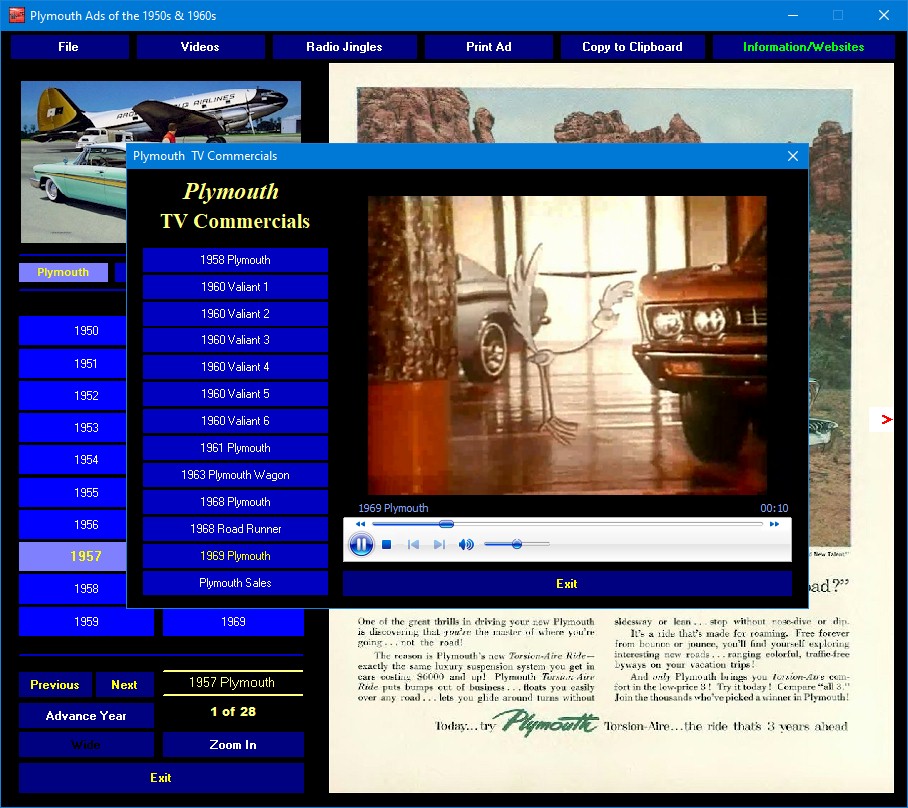
Task: Select year 1953
Action: (x=73, y=427)
